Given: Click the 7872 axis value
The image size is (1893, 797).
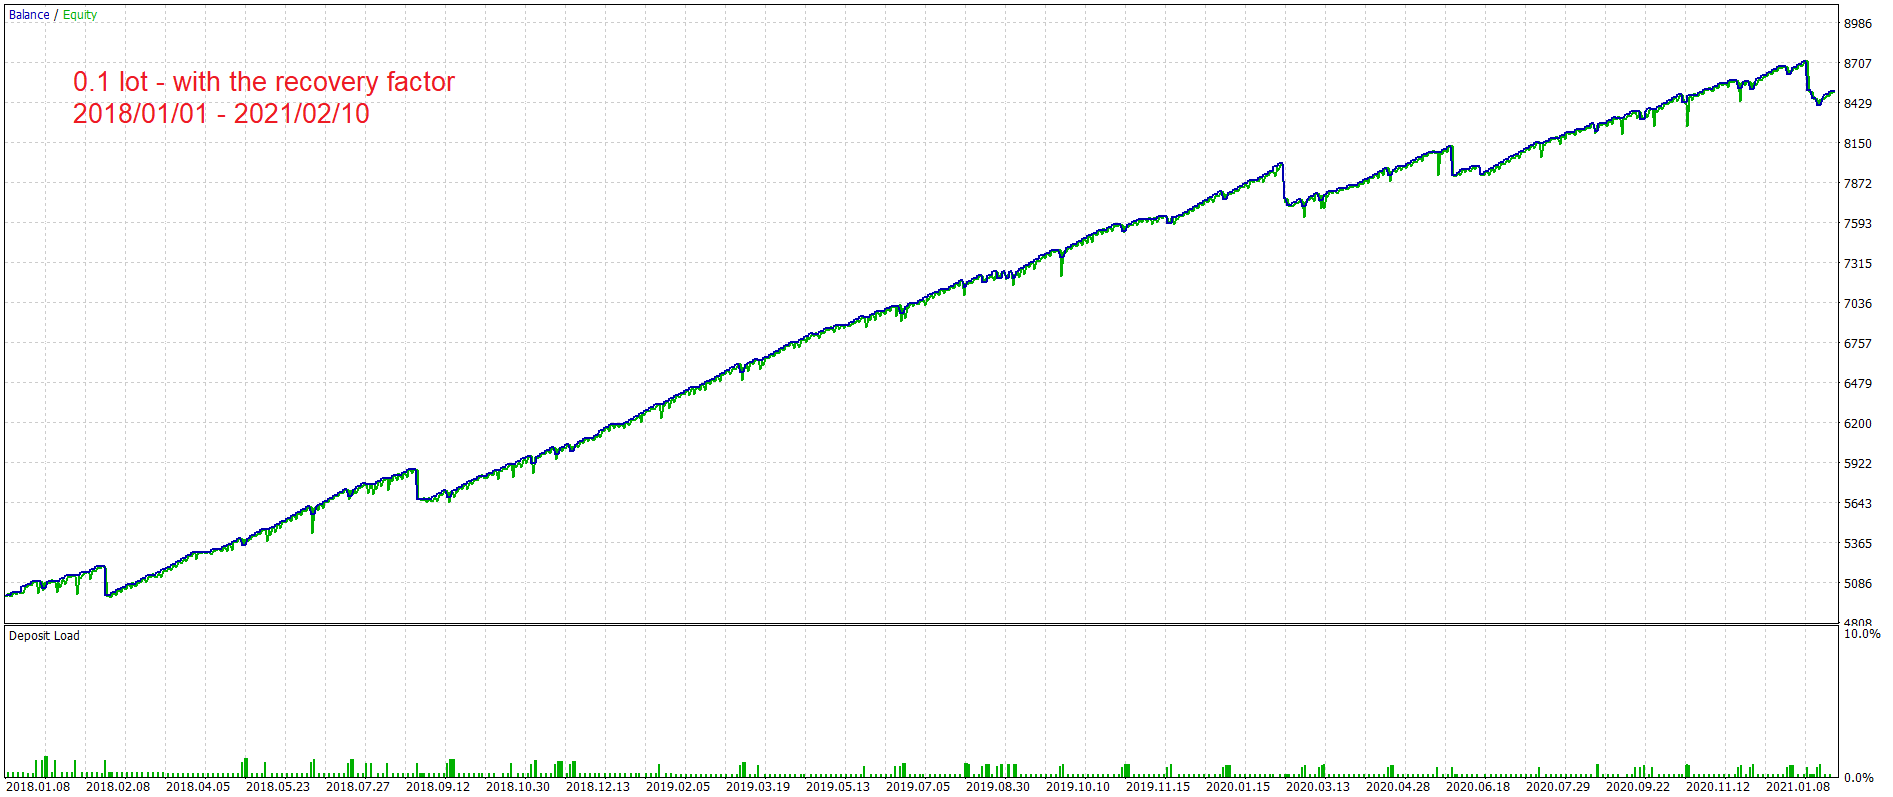Looking at the screenshot, I should pyautogui.click(x=1858, y=184).
